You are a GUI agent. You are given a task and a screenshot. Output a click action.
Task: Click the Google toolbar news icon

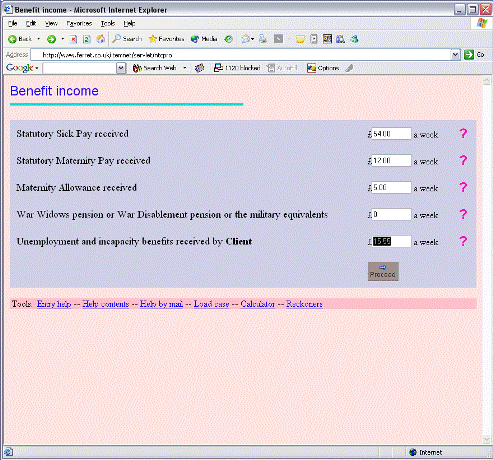coord(199,68)
